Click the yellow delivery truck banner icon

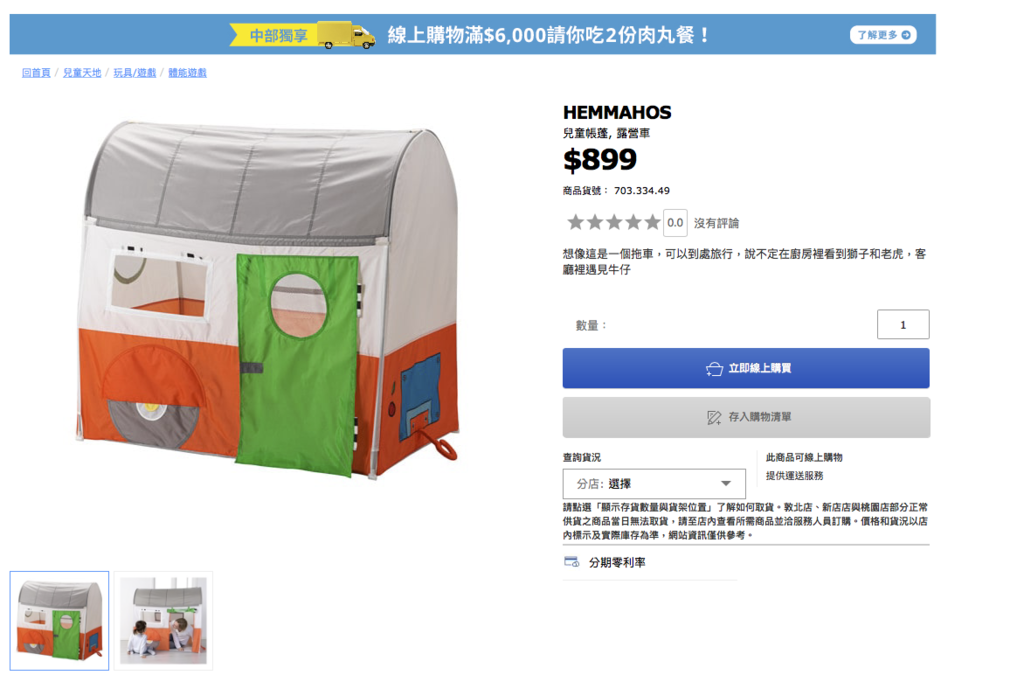click(346, 35)
